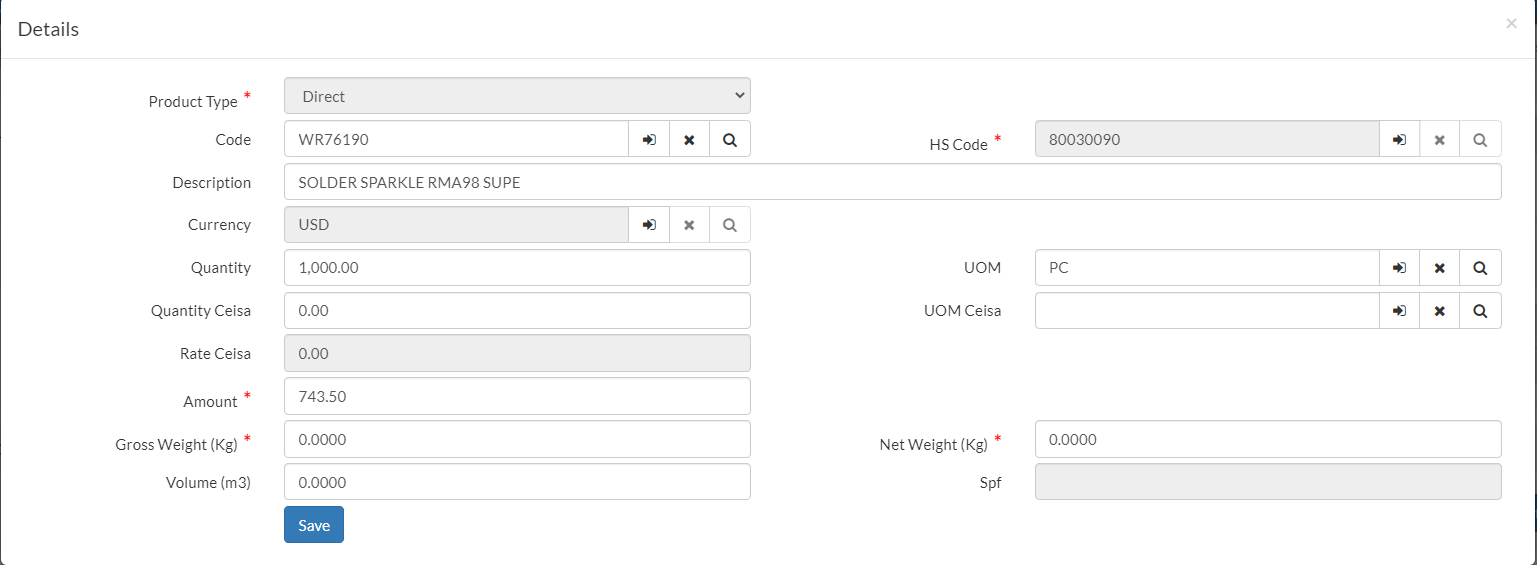
Task: Click the enter arrow icon beside Code
Action: pyautogui.click(x=649, y=140)
